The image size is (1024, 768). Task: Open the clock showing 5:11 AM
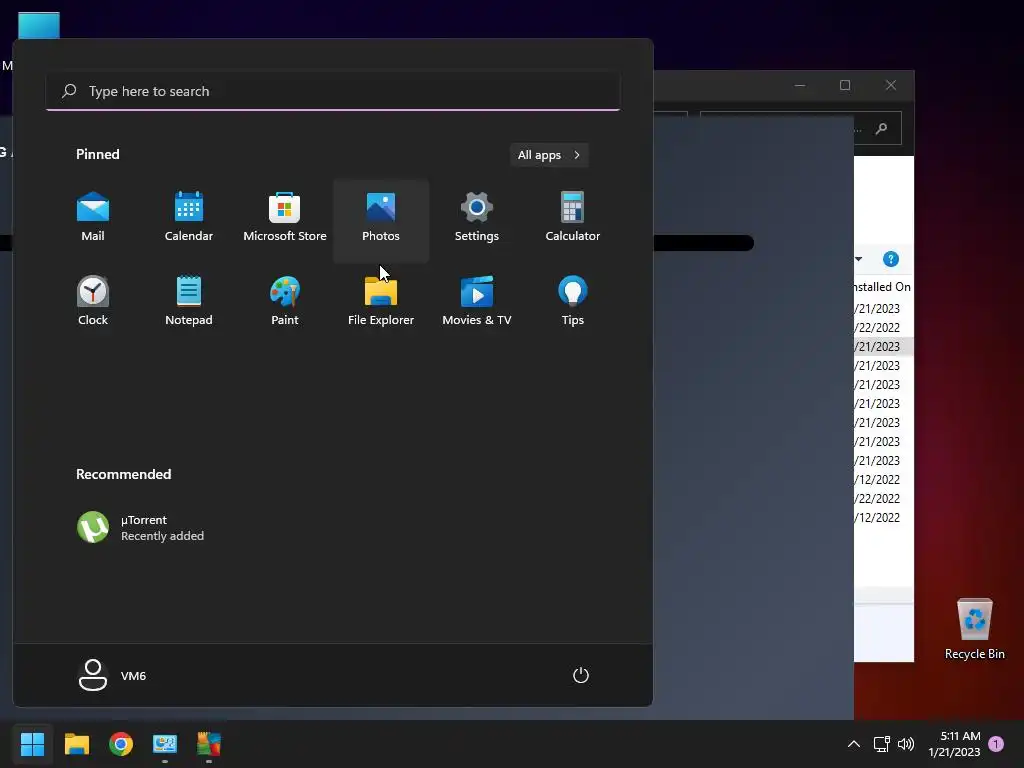(954, 744)
